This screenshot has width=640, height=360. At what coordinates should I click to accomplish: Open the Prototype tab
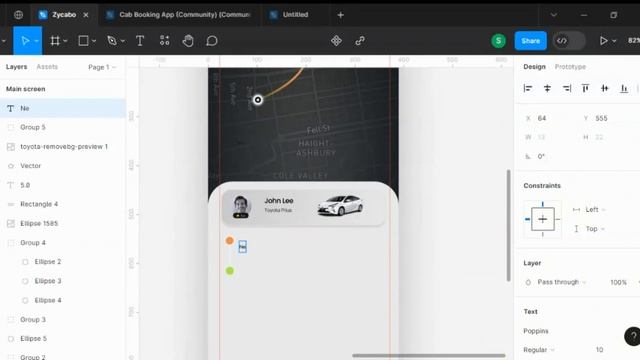point(570,67)
